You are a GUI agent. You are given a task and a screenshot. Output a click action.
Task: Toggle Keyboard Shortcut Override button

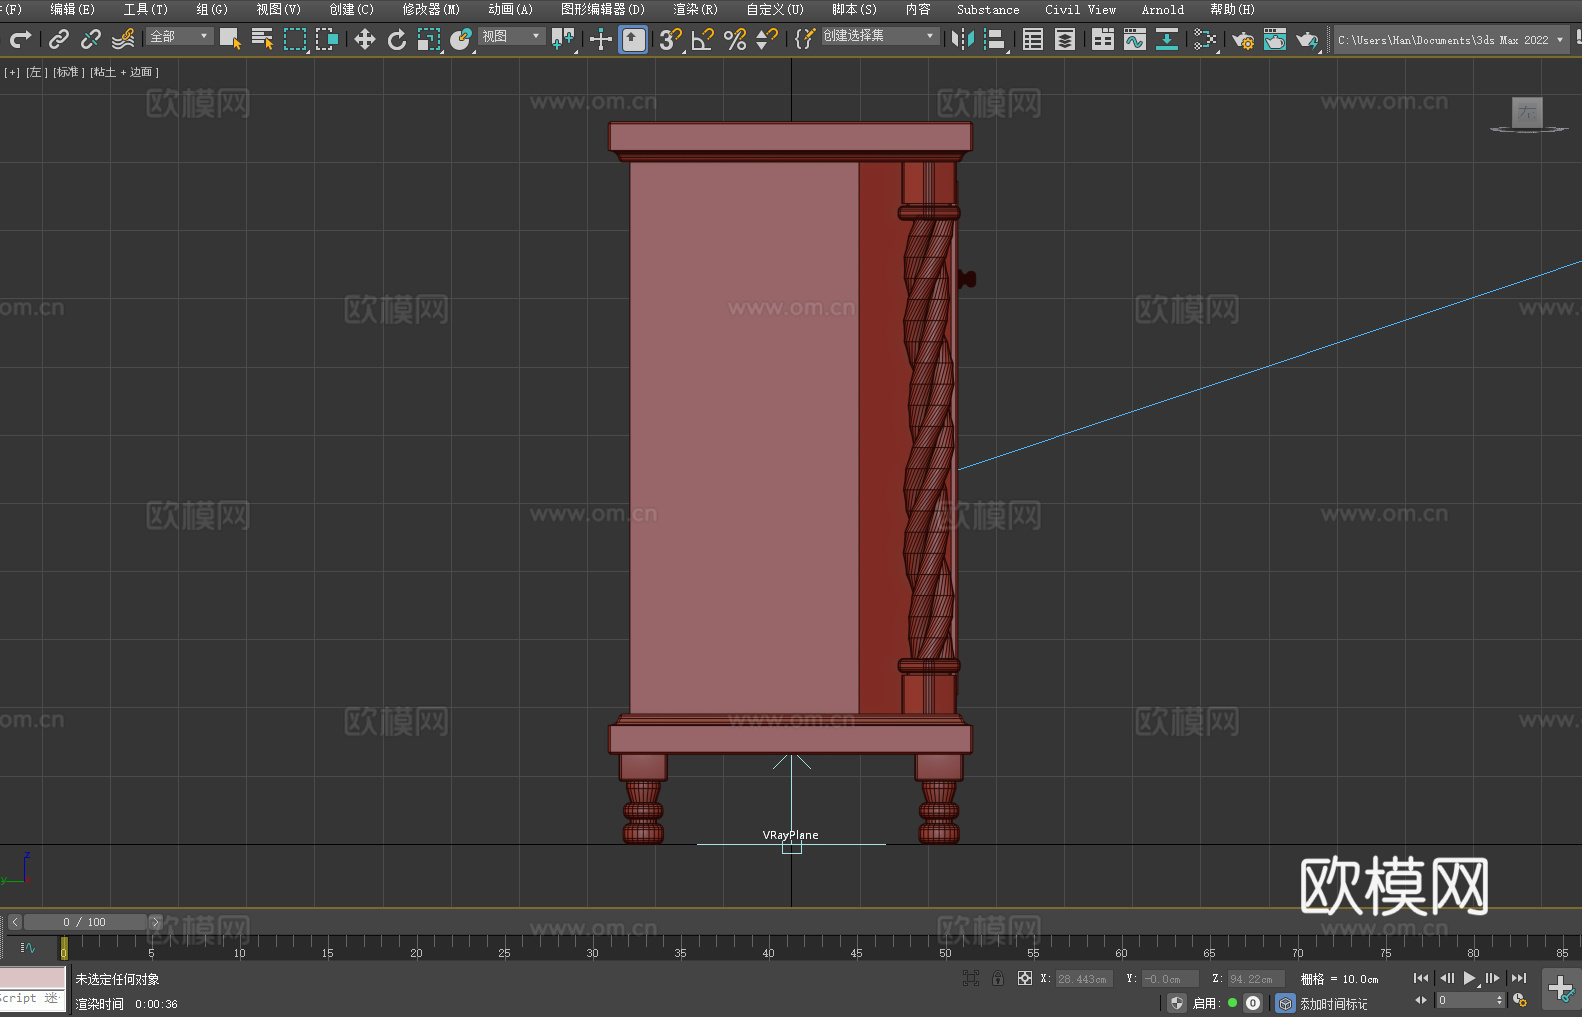(633, 39)
